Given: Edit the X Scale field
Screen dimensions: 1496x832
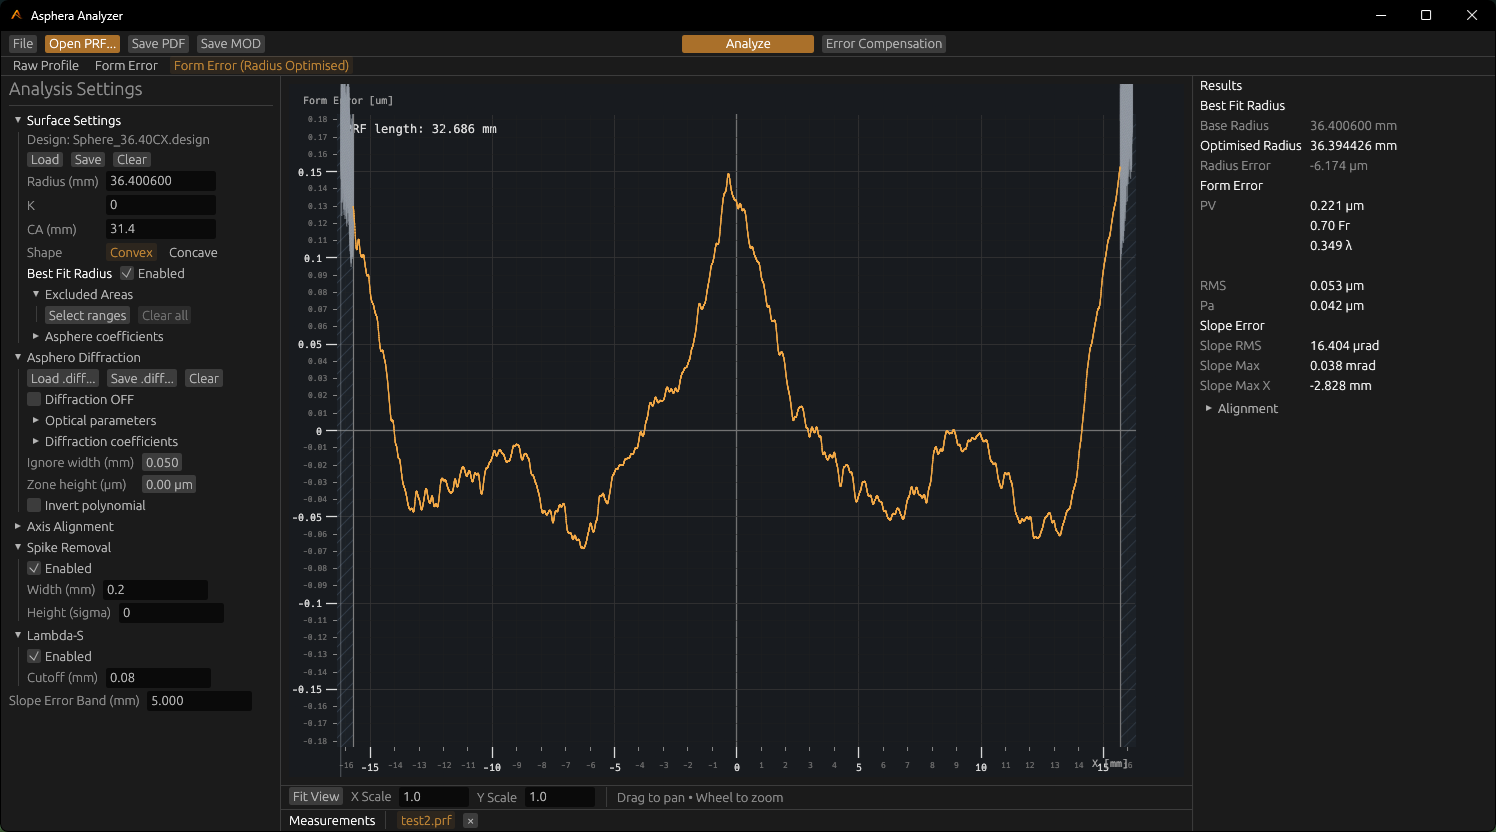Looking at the screenshot, I should (x=433, y=797).
